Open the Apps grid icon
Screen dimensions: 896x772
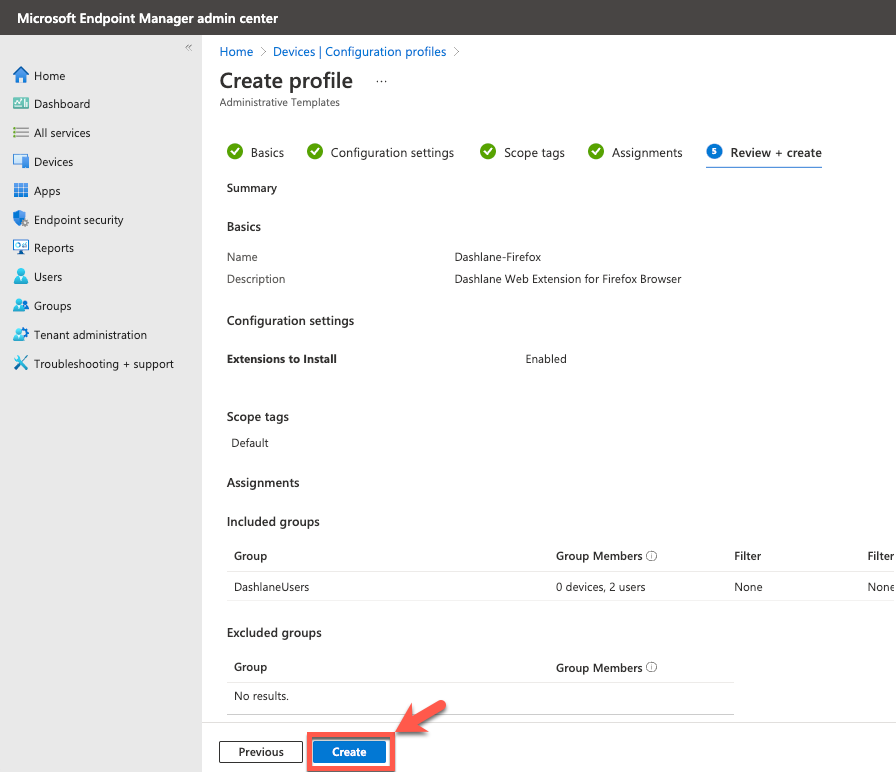coord(21,190)
